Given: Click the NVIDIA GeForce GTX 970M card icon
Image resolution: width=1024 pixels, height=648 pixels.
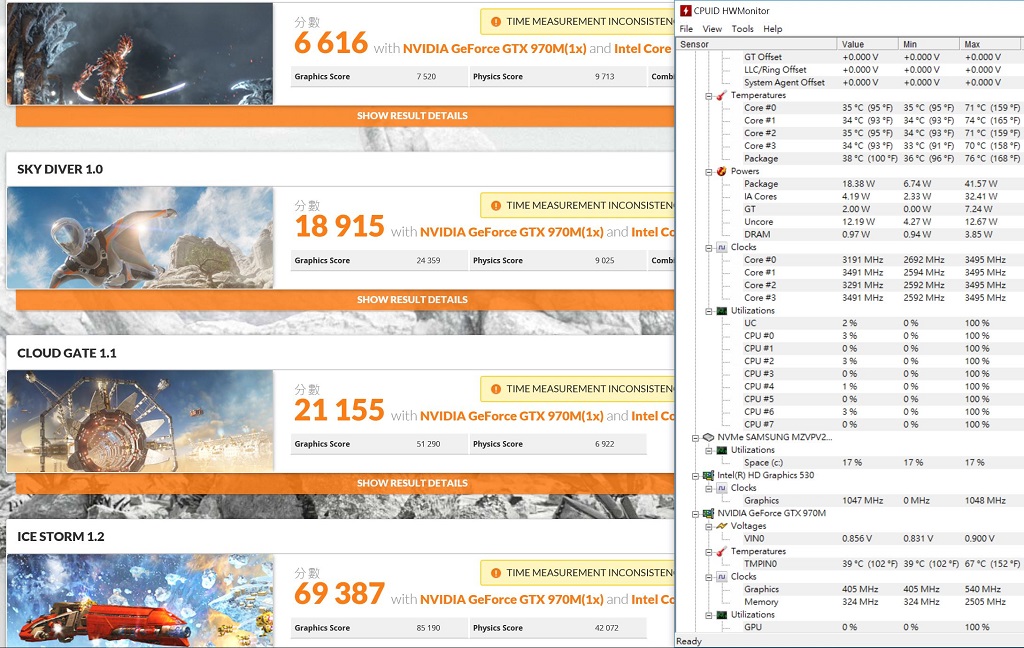Looking at the screenshot, I should 709,513.
